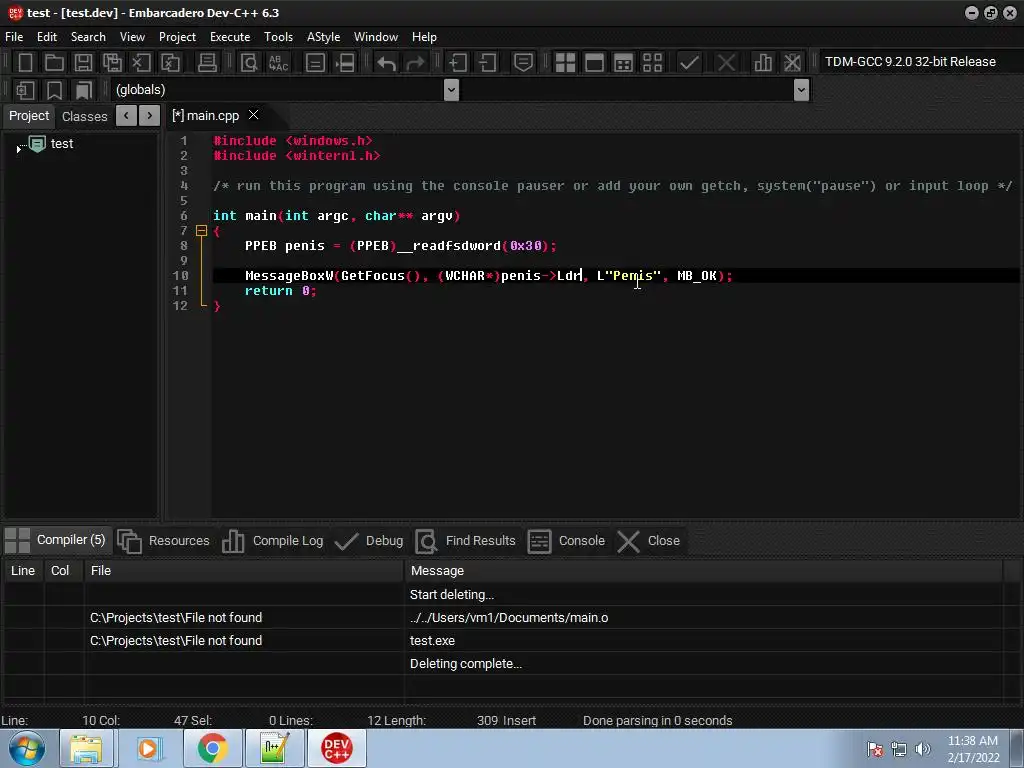Open the Help menu
The width and height of the screenshot is (1024, 768).
coord(424,37)
